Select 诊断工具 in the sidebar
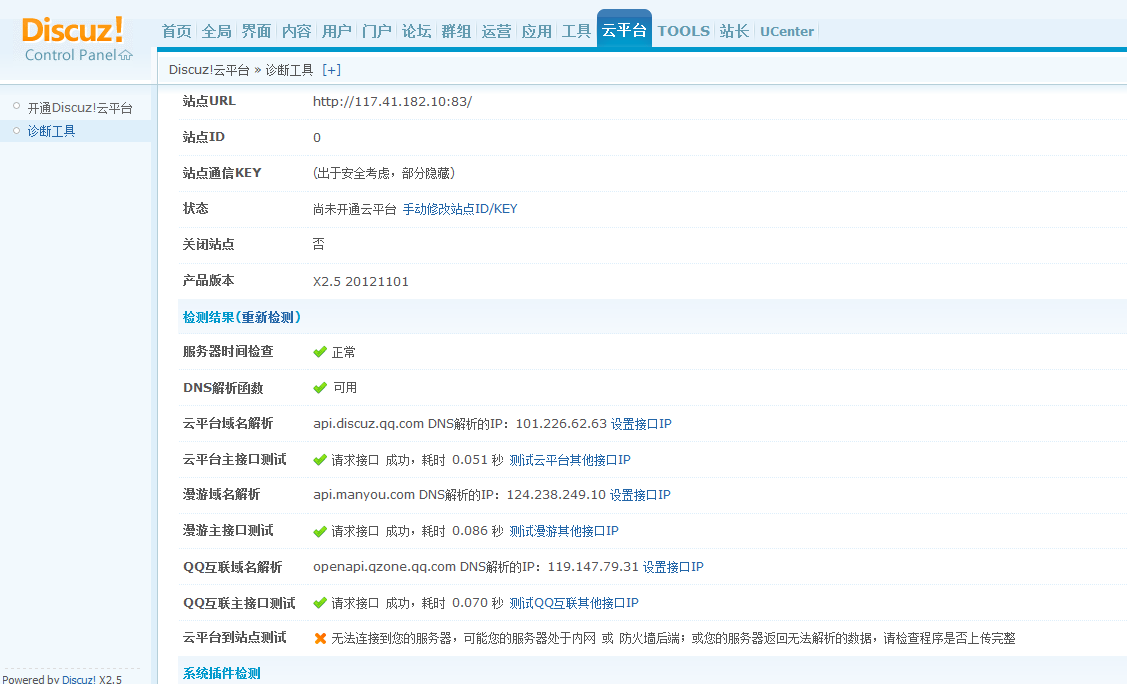Screen dimensions: 1127x684 point(51,131)
